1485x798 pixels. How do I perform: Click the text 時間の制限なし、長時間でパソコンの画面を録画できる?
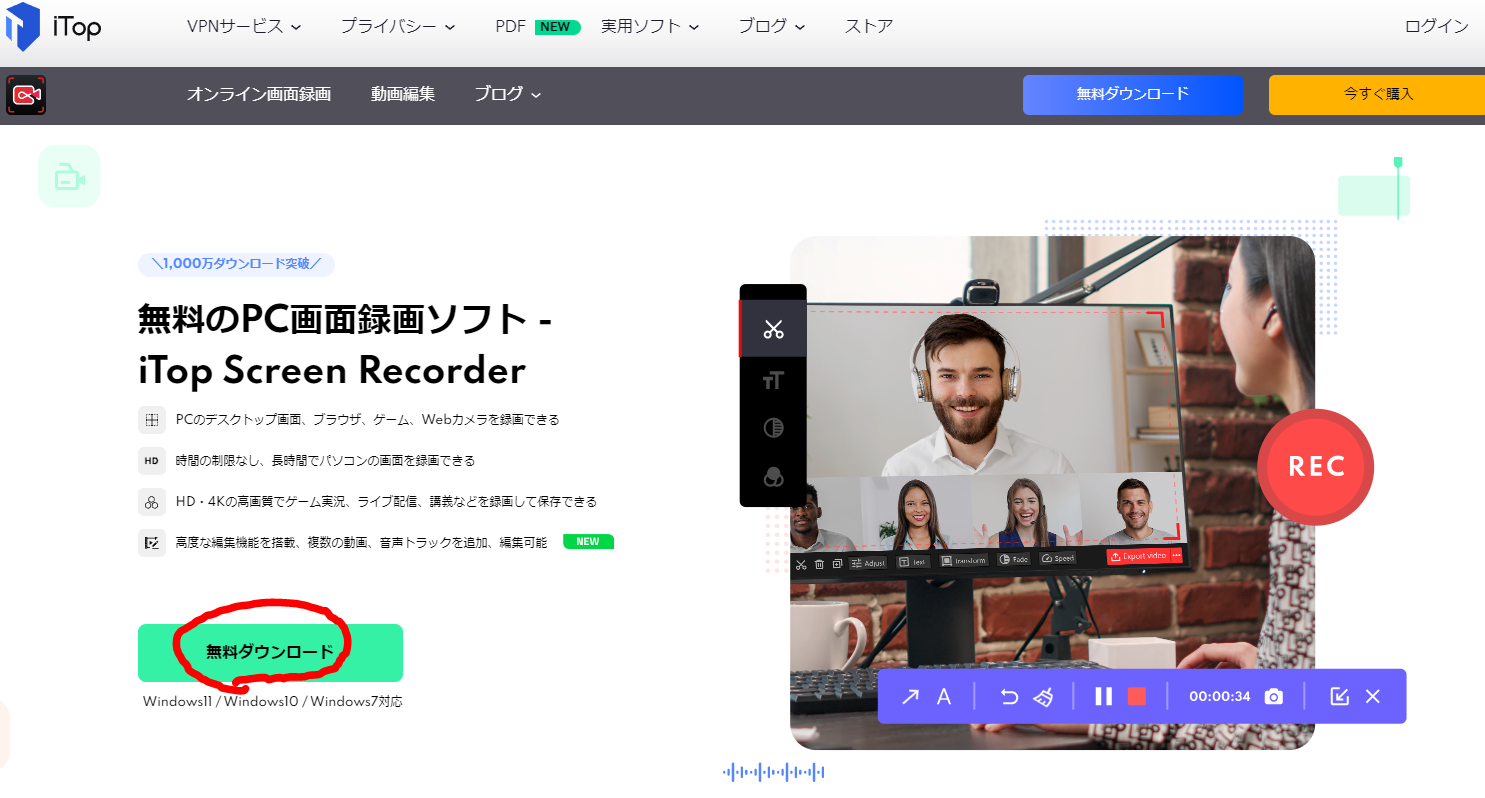325,461
